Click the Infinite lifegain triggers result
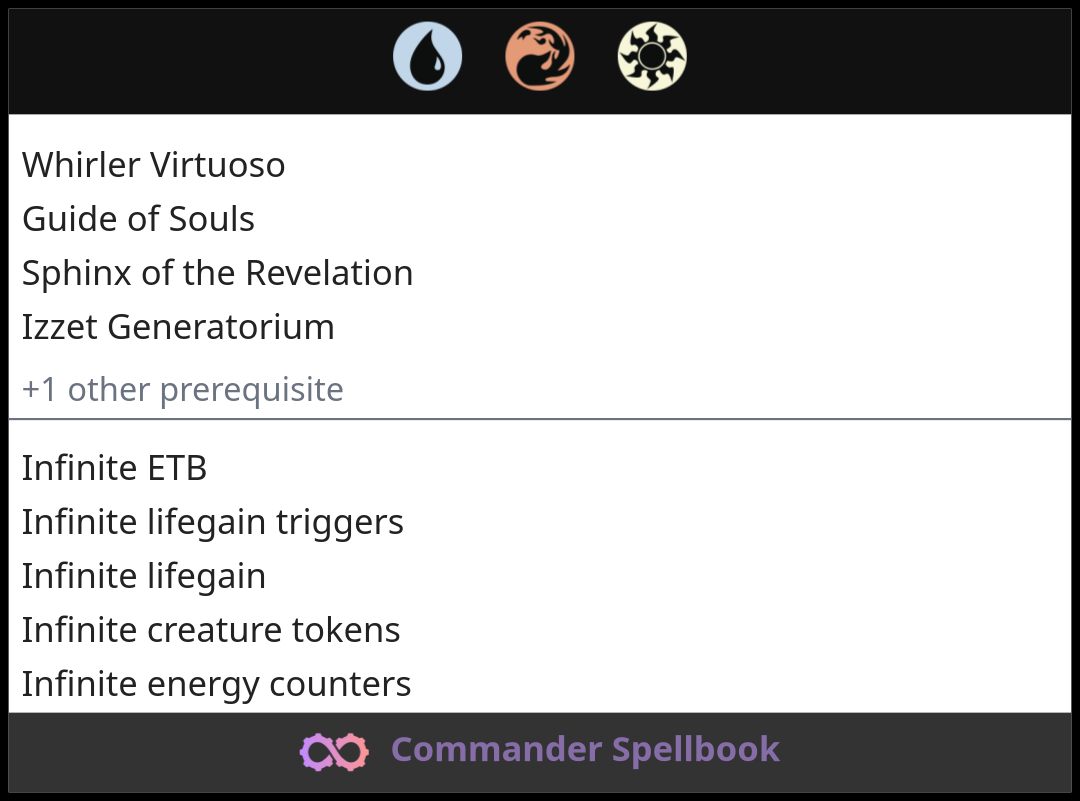 212,522
